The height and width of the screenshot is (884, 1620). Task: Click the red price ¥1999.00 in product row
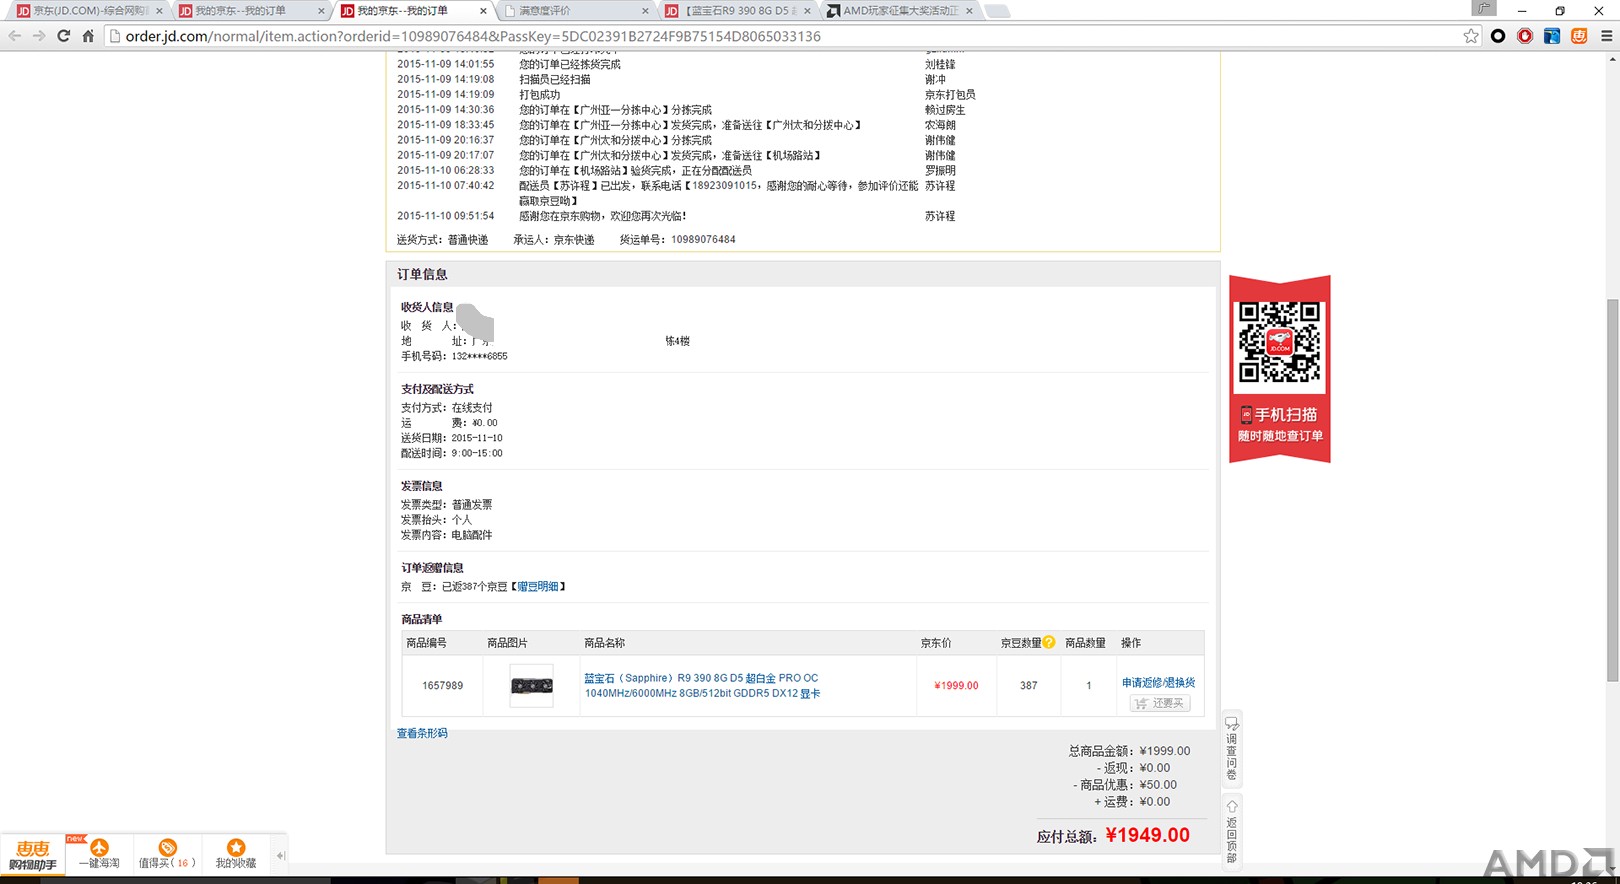(x=956, y=685)
